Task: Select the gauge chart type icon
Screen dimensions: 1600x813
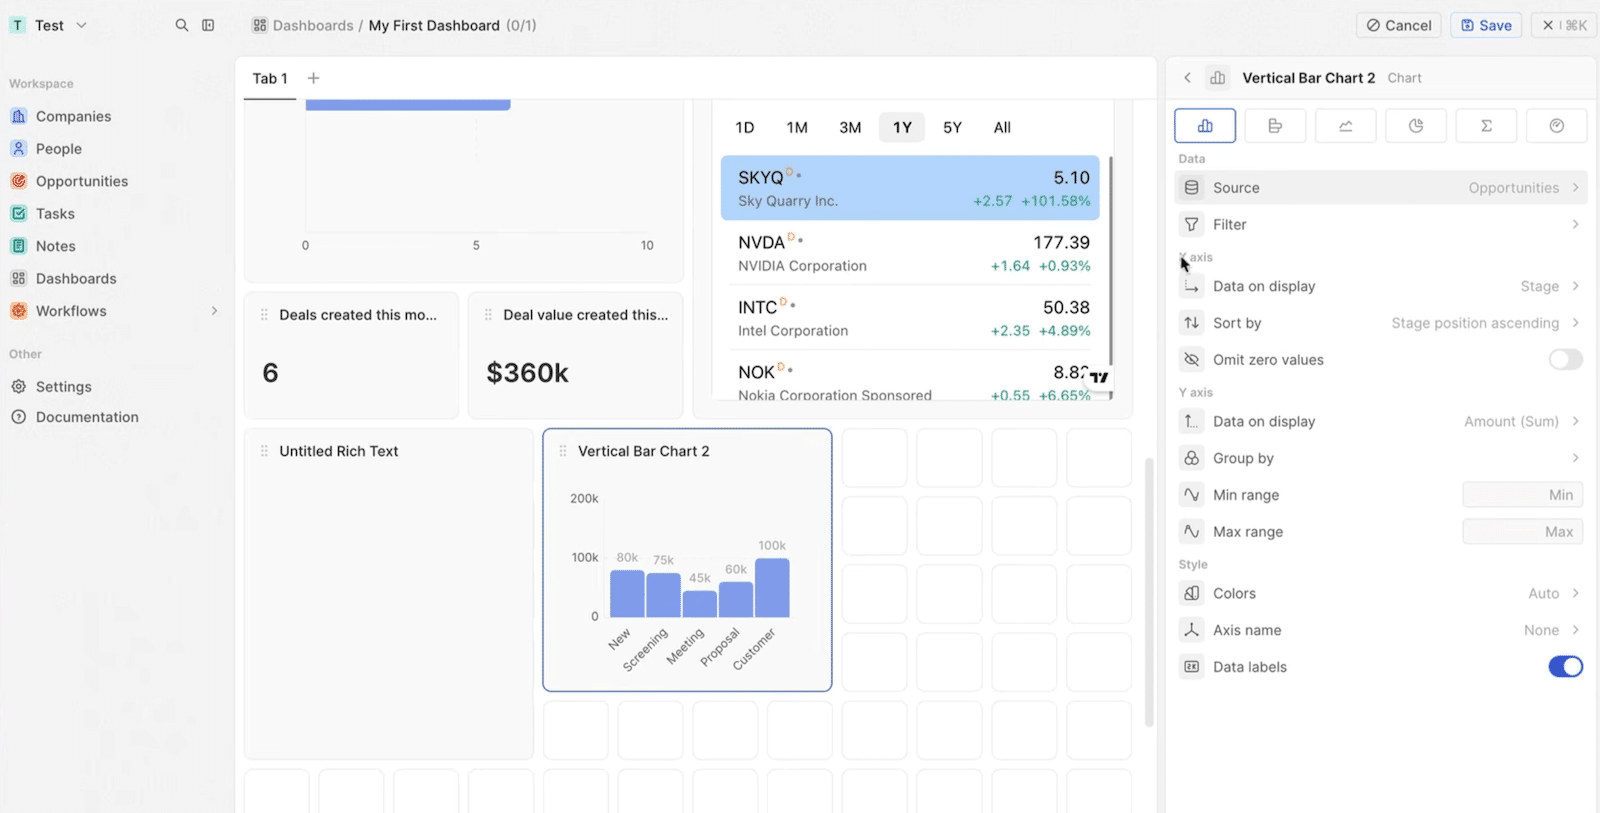Action: tap(1556, 126)
